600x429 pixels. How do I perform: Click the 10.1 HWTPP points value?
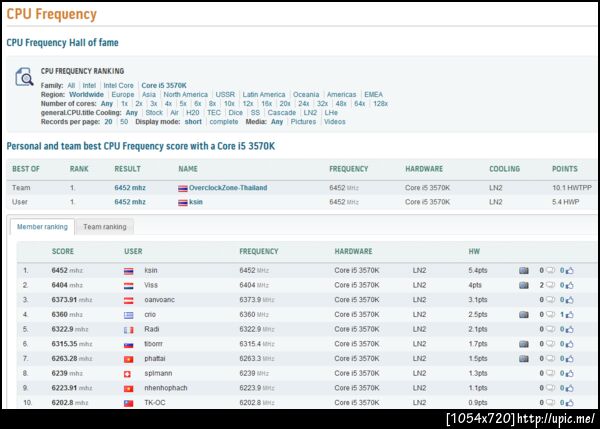coord(572,188)
